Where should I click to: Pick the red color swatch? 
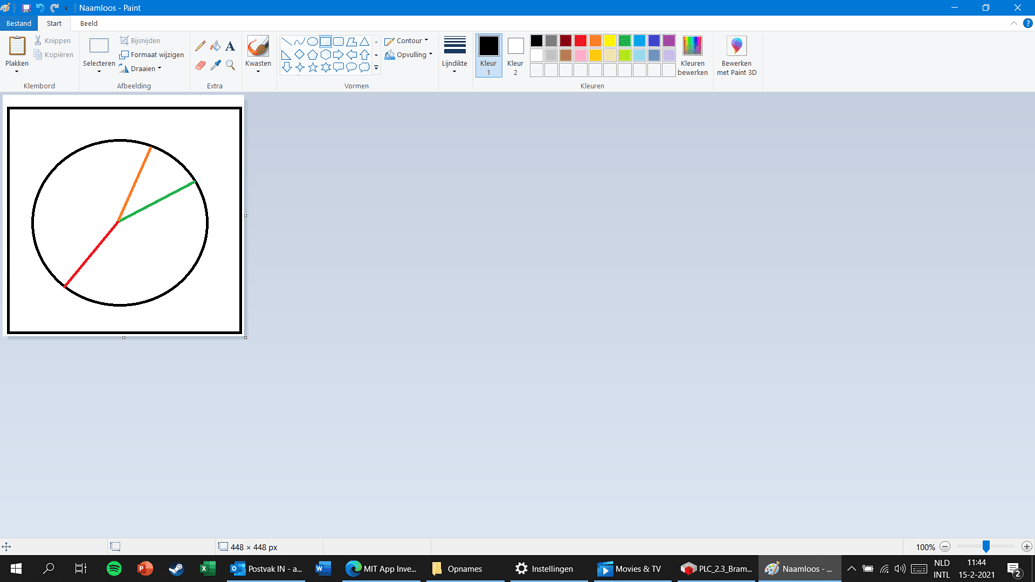[580, 41]
